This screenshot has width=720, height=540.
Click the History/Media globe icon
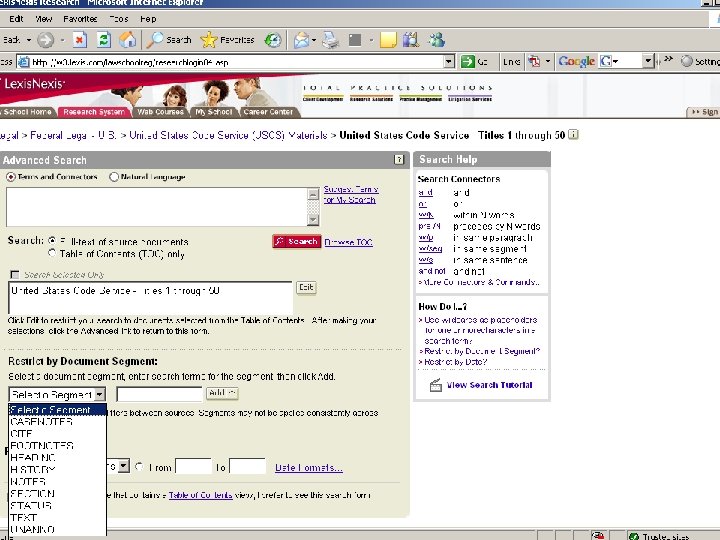[x=273, y=40]
